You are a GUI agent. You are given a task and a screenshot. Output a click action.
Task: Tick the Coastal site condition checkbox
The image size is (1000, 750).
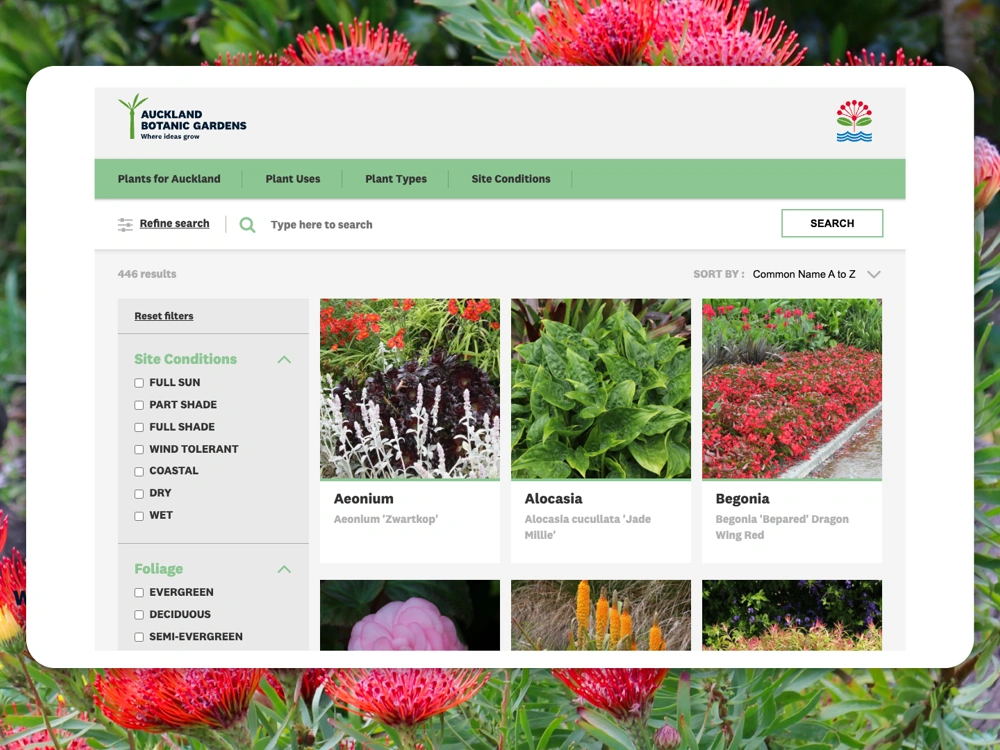139,471
